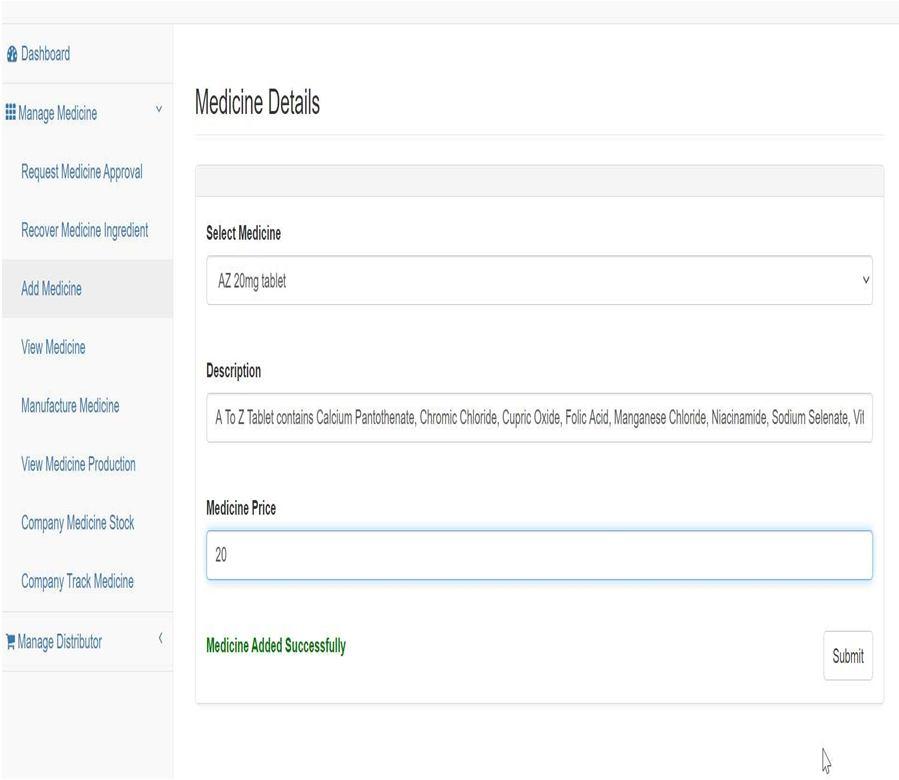Go to Recover Medicine Ingredient
This screenshot has height=780, width=899.
(84, 231)
